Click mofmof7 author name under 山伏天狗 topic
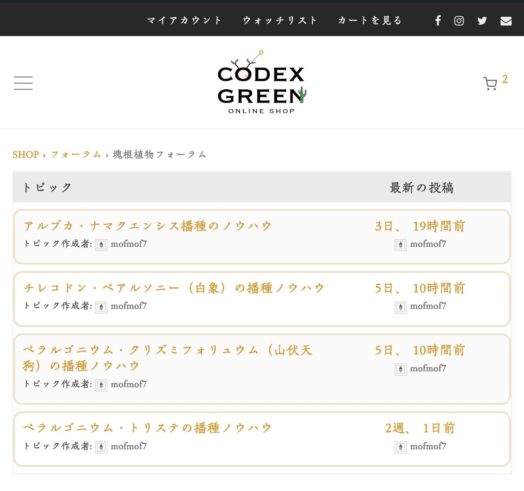The width and height of the screenshot is (524, 491). pyautogui.click(x=129, y=384)
